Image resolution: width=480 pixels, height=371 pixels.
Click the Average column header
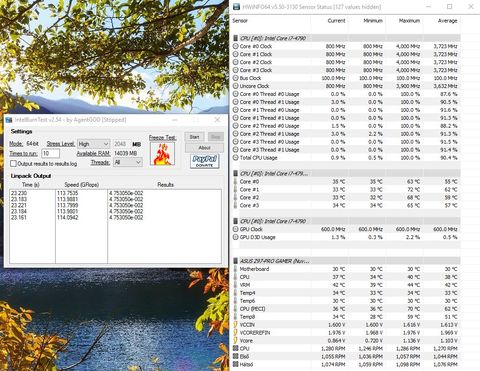[448, 21]
